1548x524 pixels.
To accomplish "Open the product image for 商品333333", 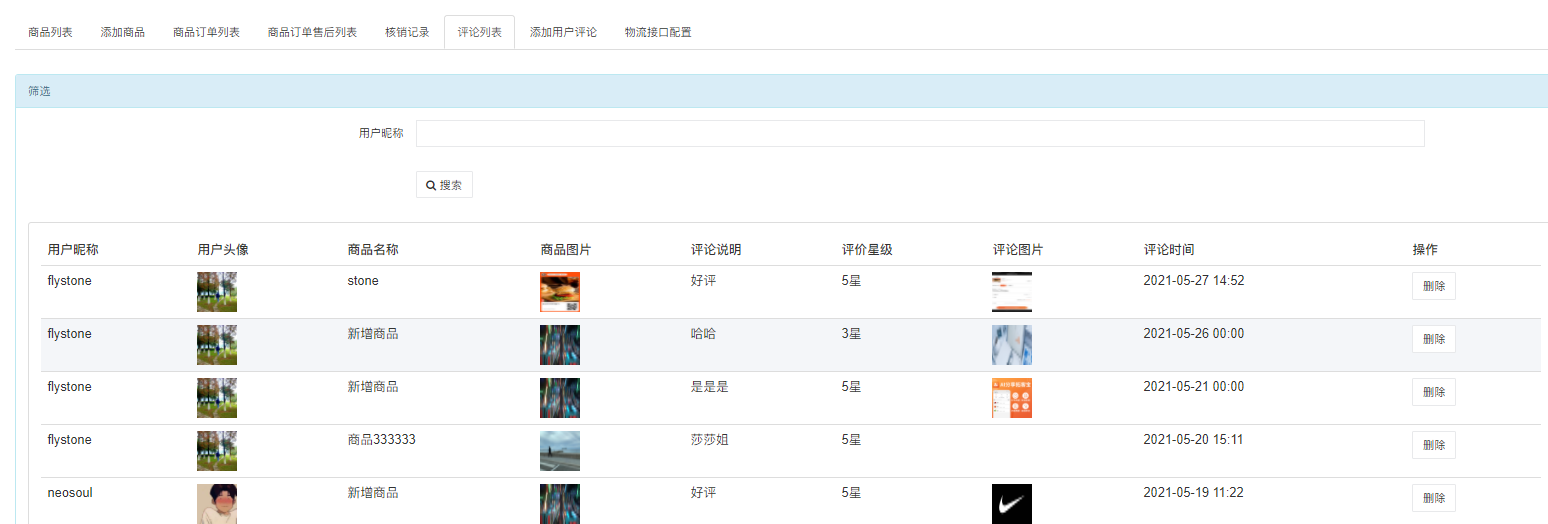I will point(559,451).
